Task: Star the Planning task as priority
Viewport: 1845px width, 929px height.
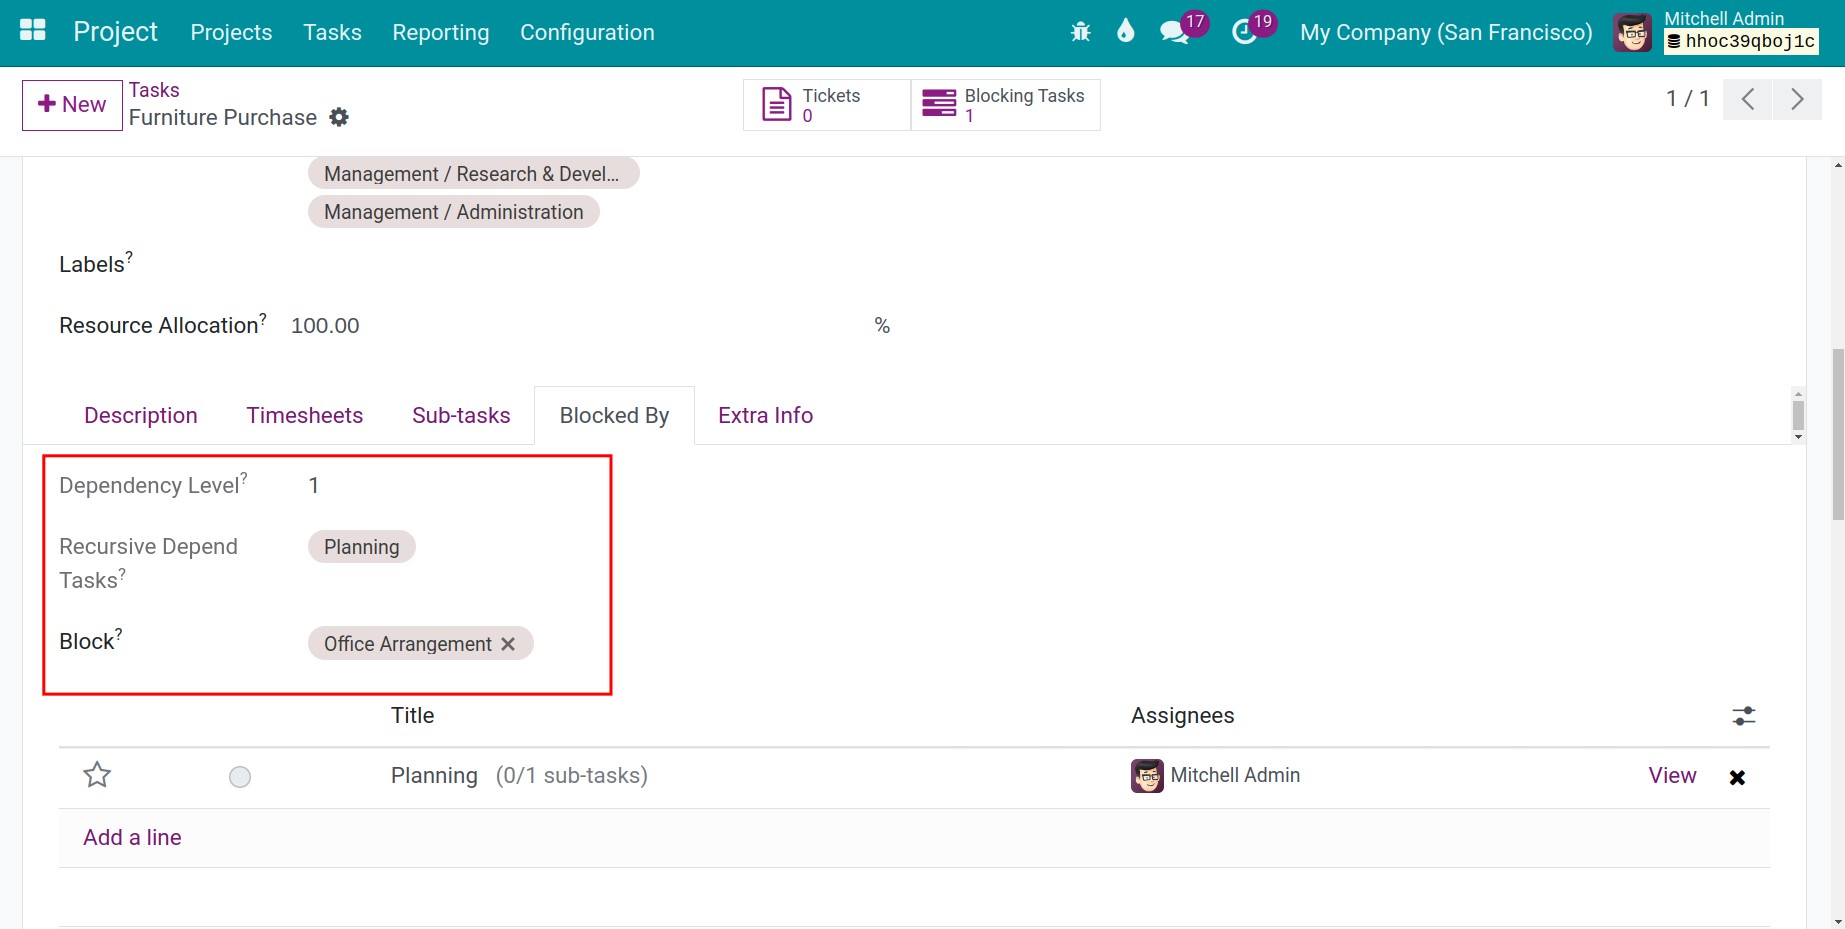Action: (97, 775)
